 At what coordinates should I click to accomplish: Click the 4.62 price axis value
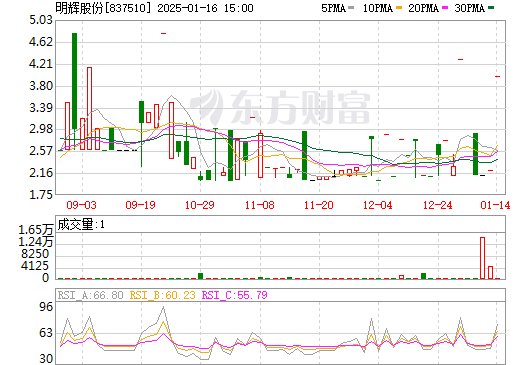[x=41, y=42]
